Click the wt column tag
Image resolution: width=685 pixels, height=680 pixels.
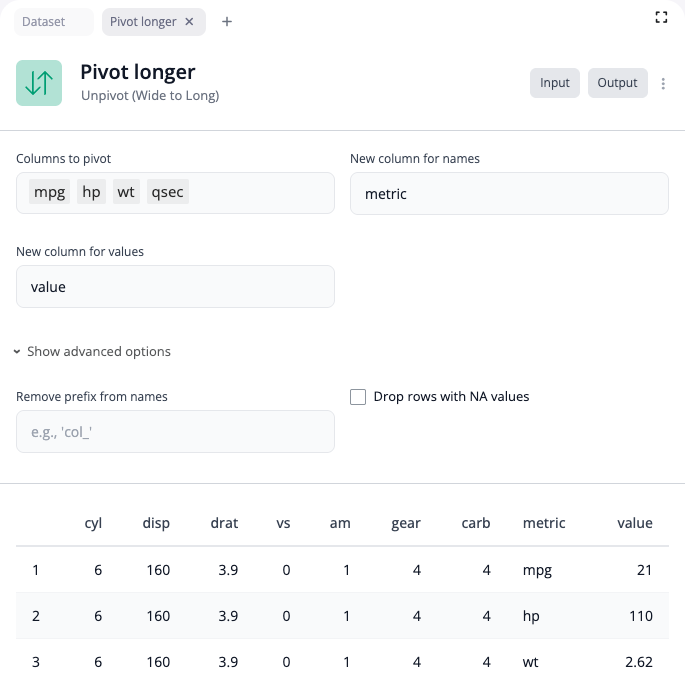click(x=125, y=193)
